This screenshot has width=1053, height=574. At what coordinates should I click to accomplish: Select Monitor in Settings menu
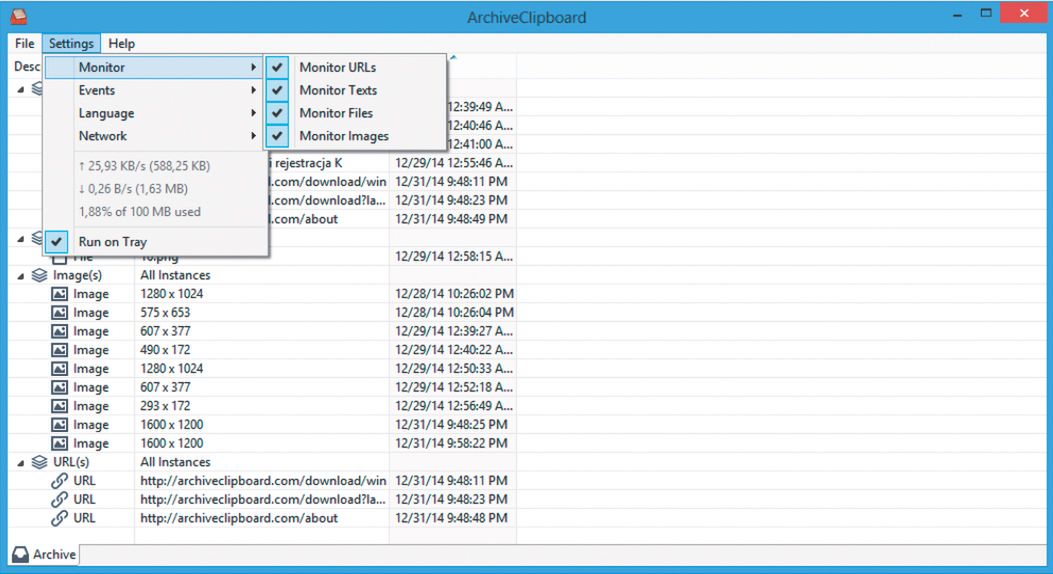click(154, 67)
